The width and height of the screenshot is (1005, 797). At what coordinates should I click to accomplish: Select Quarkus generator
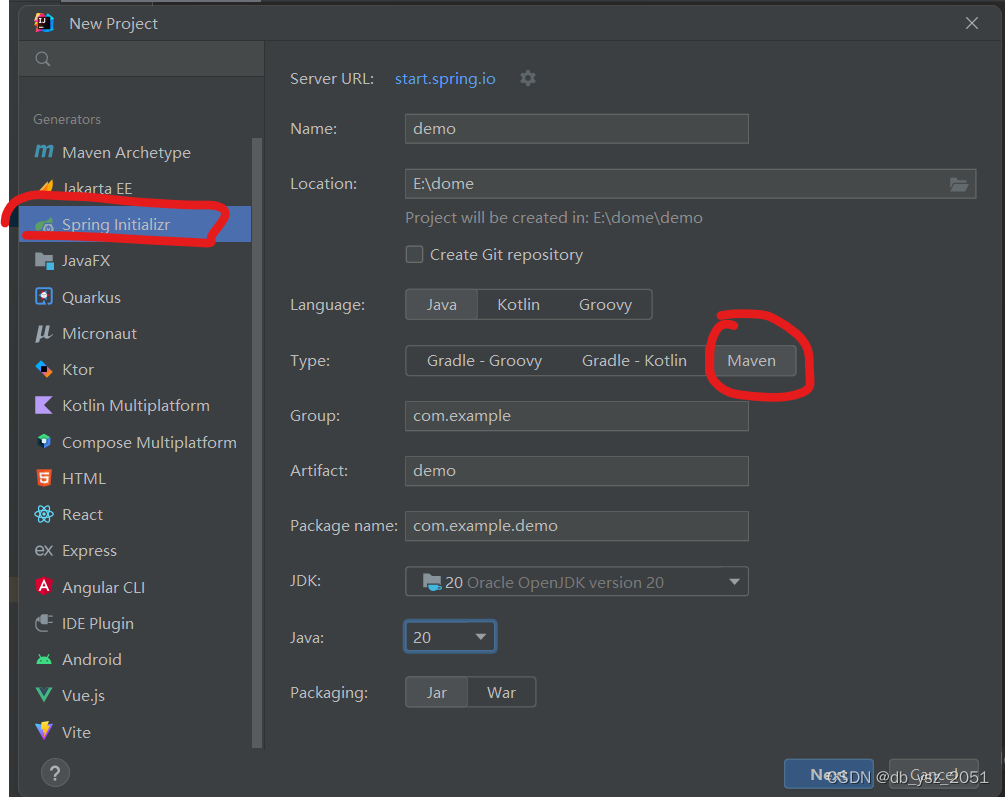135,297
